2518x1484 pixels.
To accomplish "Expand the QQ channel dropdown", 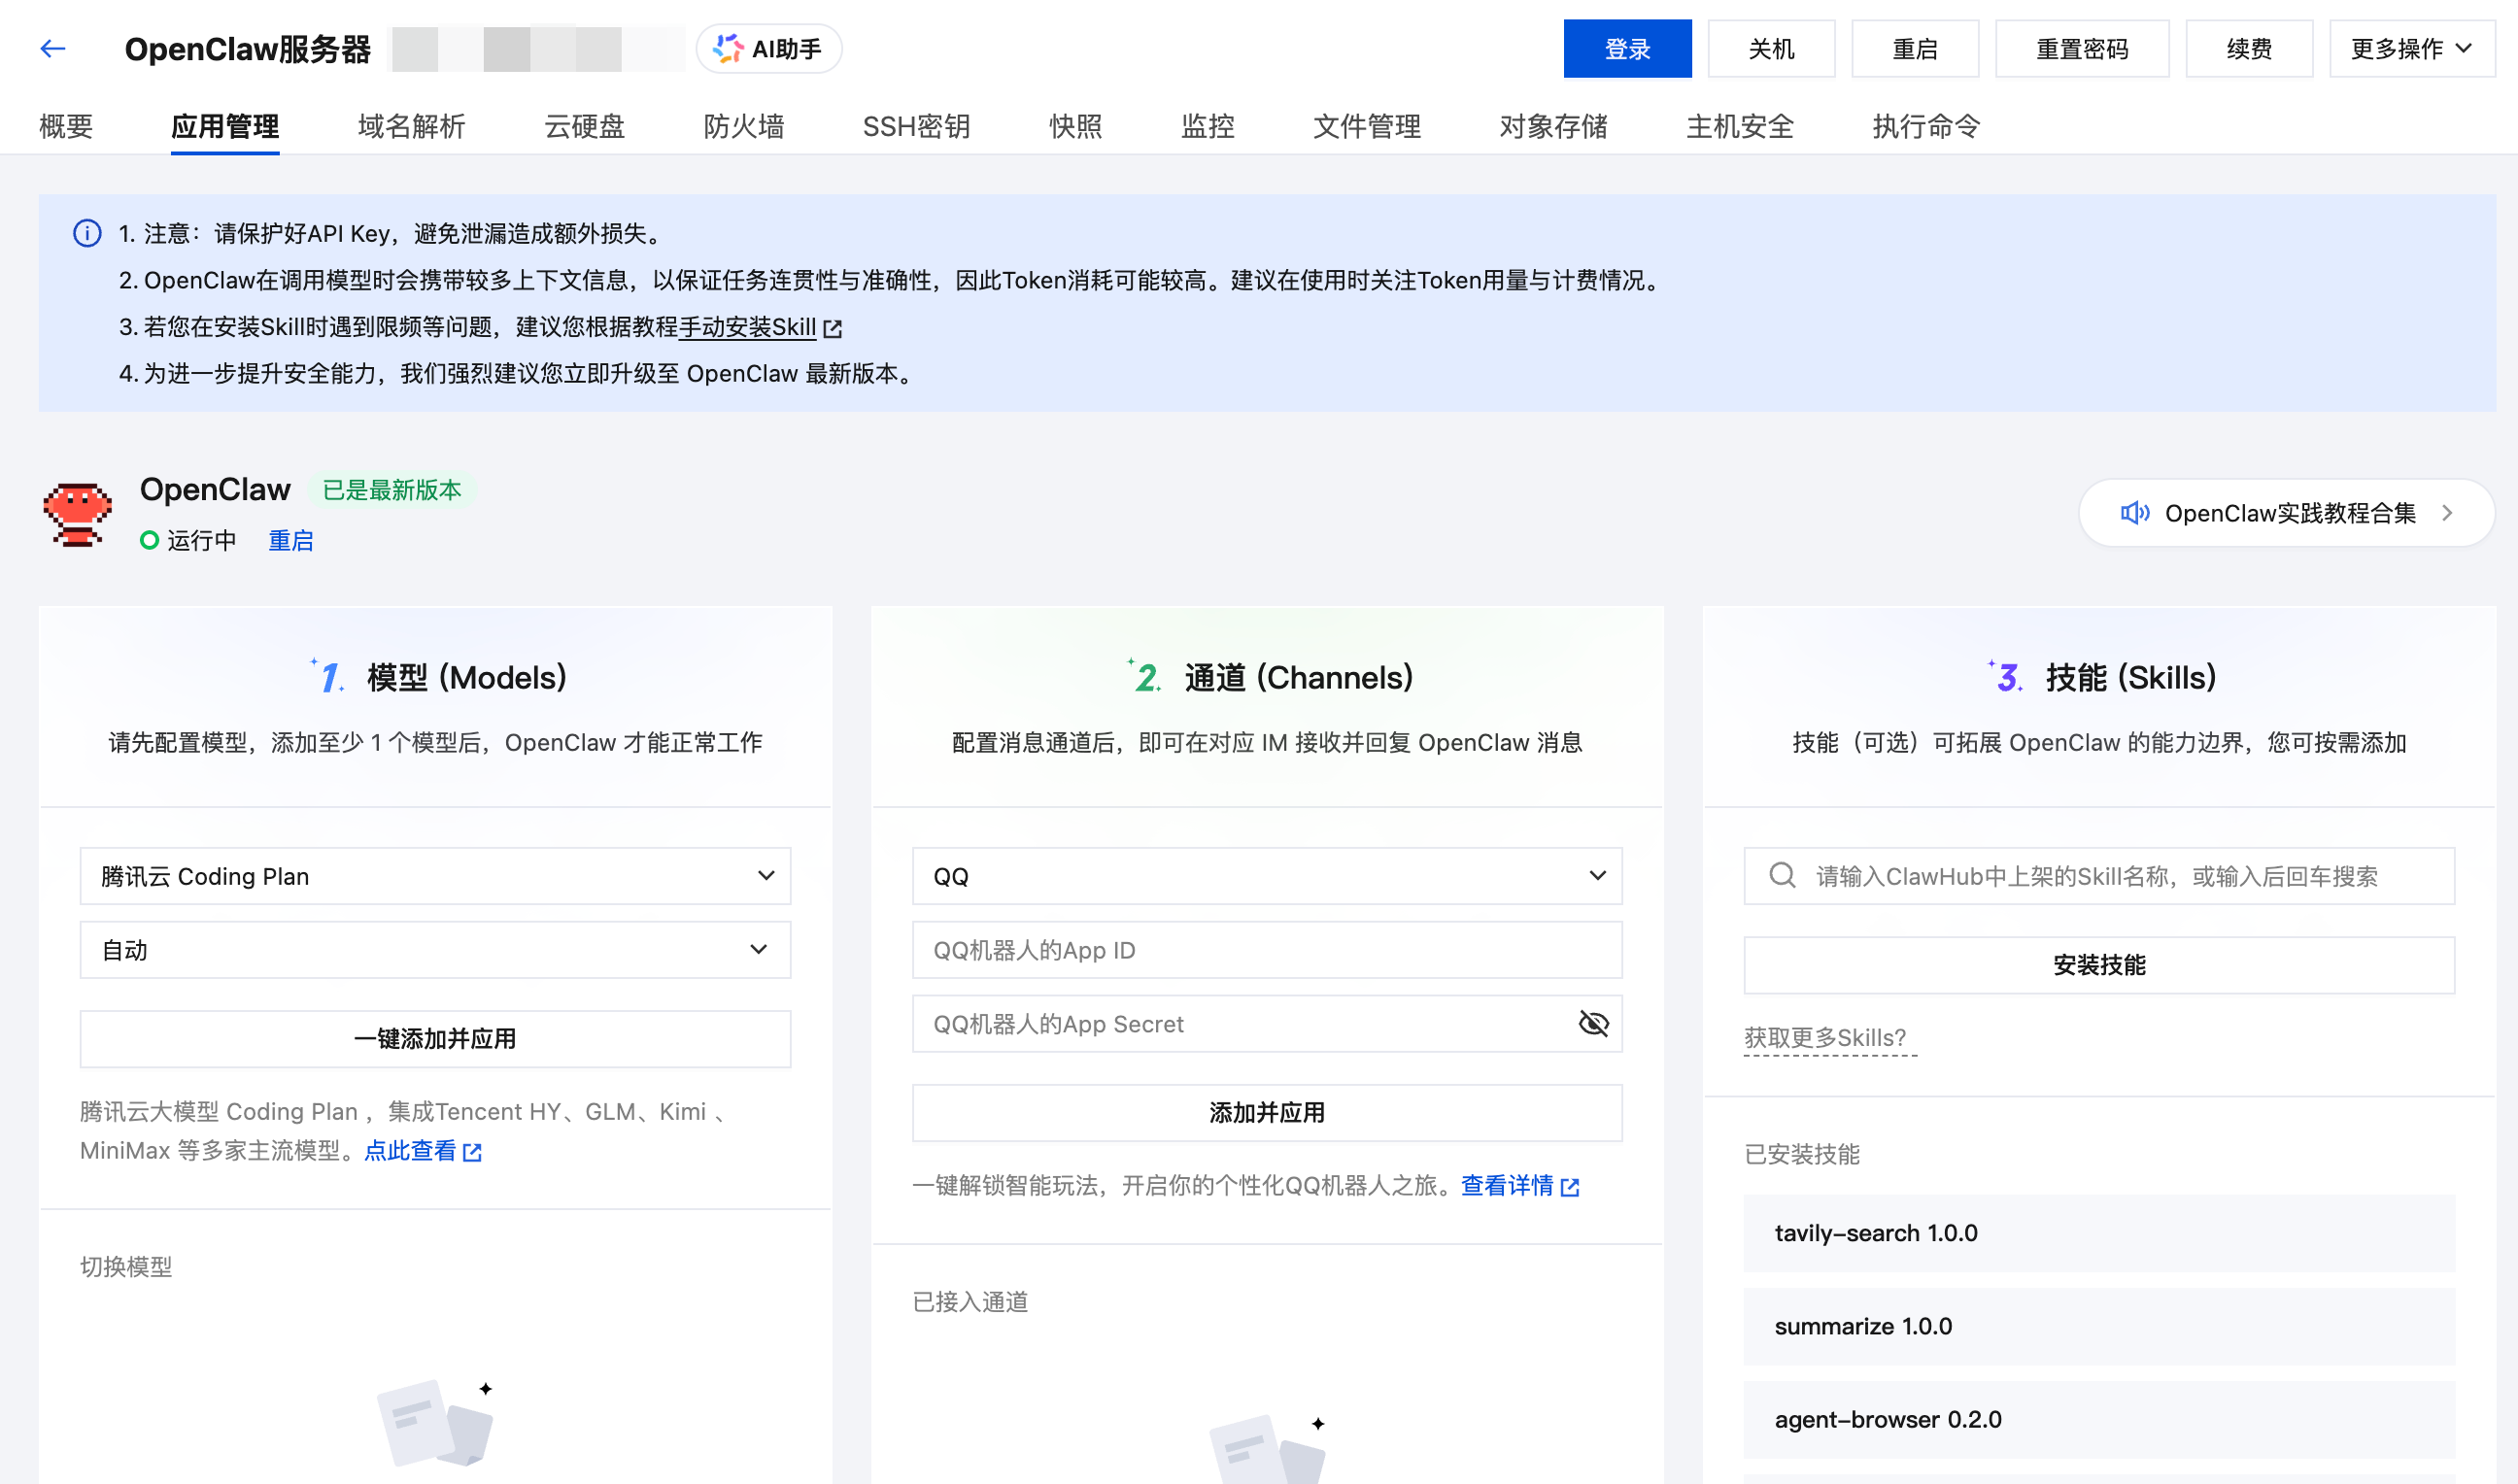I will [1266, 876].
